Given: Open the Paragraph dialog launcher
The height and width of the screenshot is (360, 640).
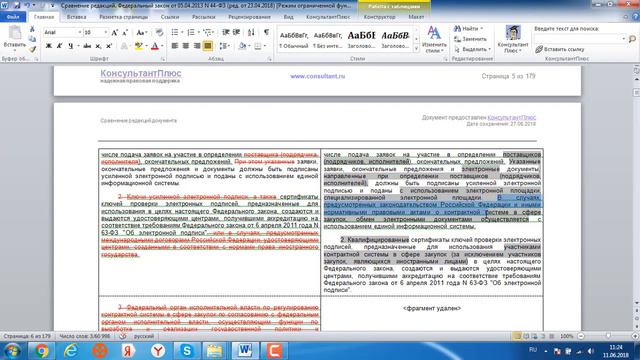Looking at the screenshot, I should [x=270, y=59].
